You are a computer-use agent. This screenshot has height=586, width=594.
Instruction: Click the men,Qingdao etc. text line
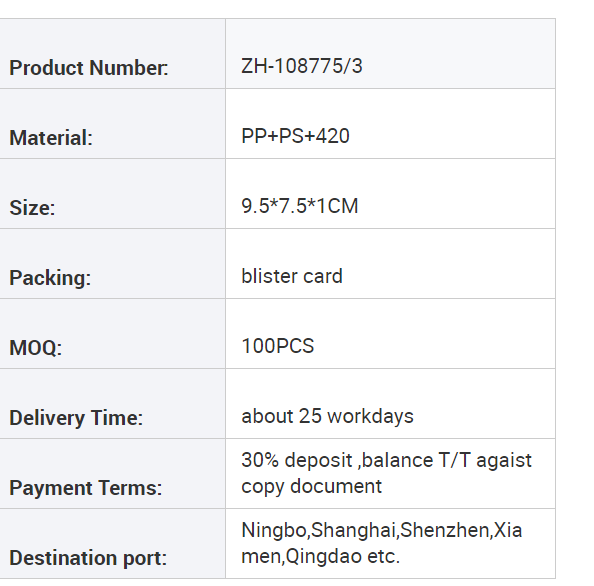pyautogui.click(x=320, y=556)
